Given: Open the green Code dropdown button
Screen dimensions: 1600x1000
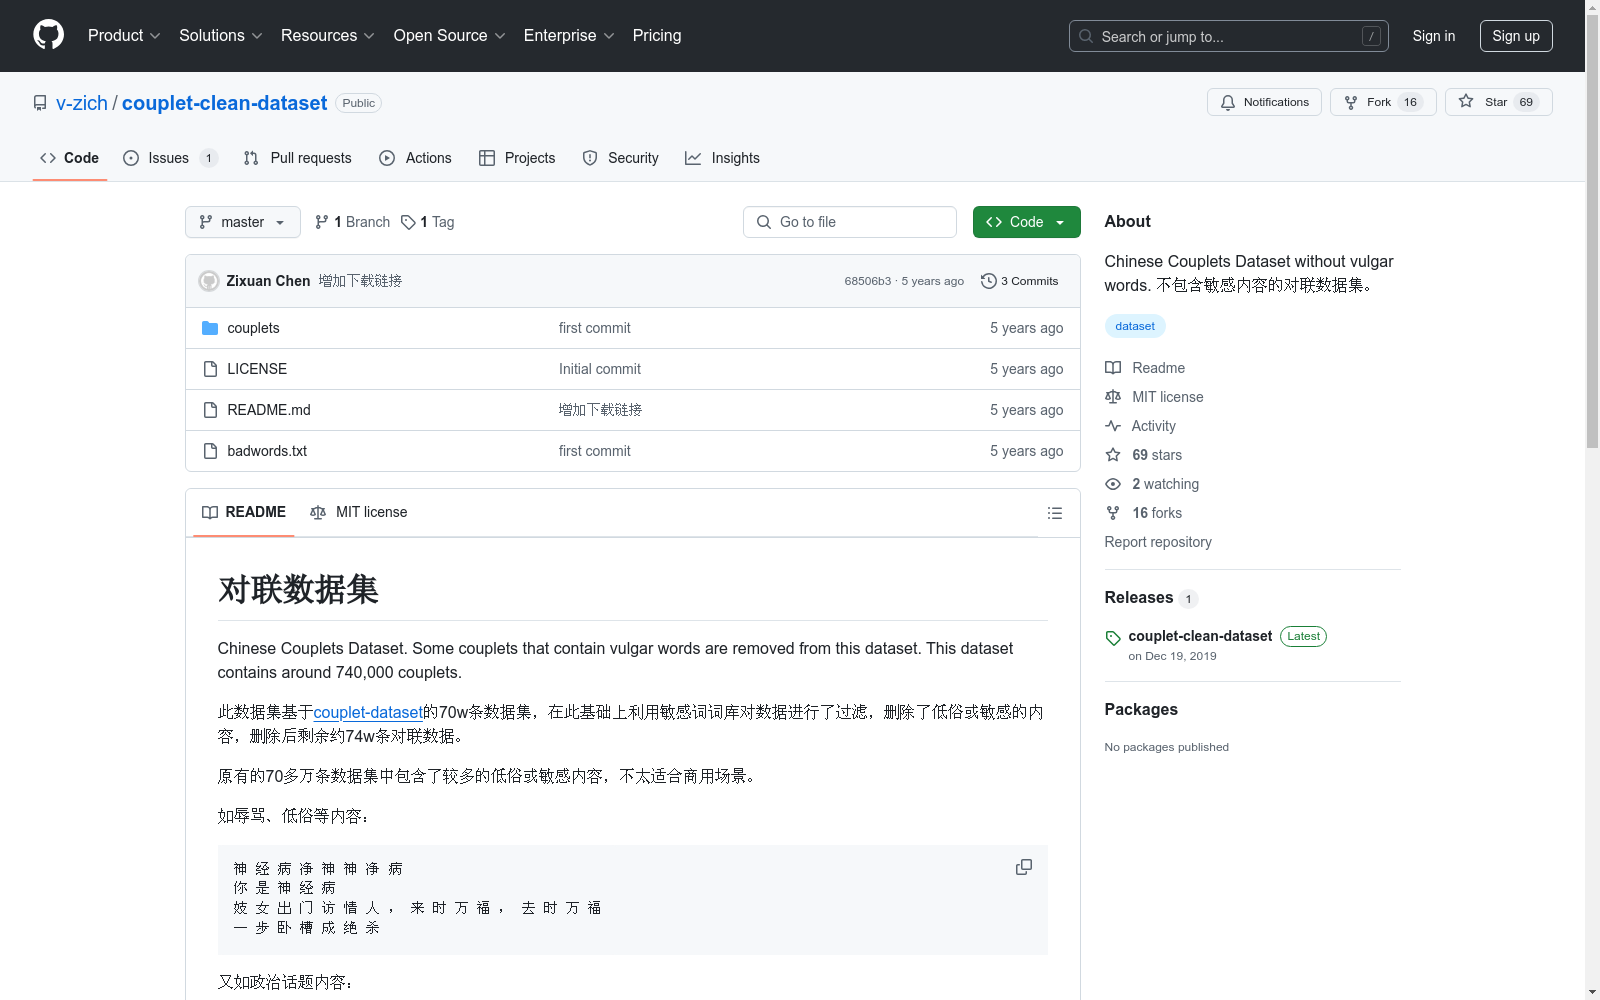Looking at the screenshot, I should pyautogui.click(x=1026, y=222).
